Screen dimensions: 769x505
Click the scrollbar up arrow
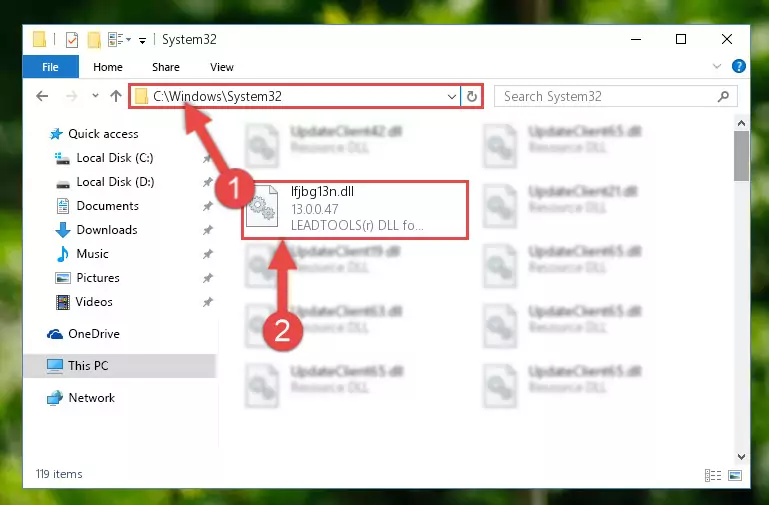point(742,123)
